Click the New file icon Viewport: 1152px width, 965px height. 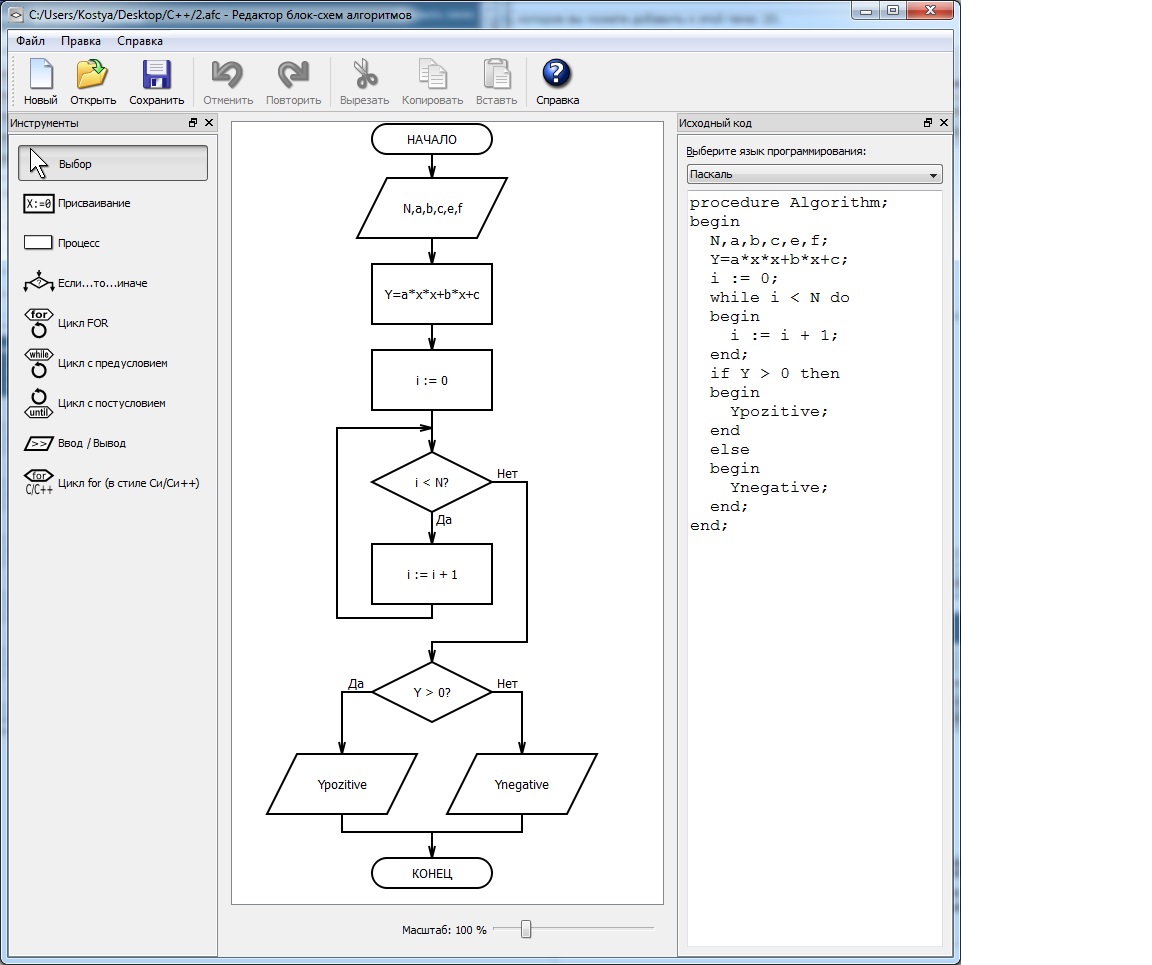(41, 80)
